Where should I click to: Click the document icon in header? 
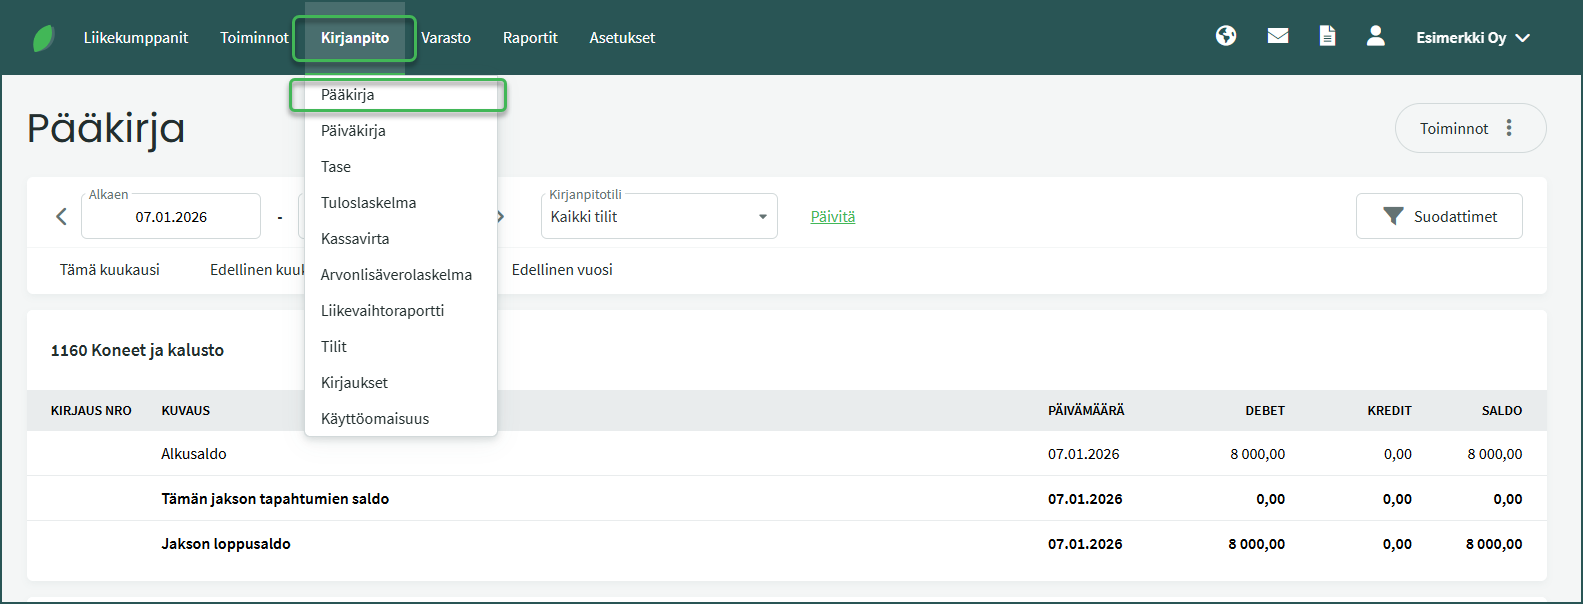click(x=1327, y=36)
